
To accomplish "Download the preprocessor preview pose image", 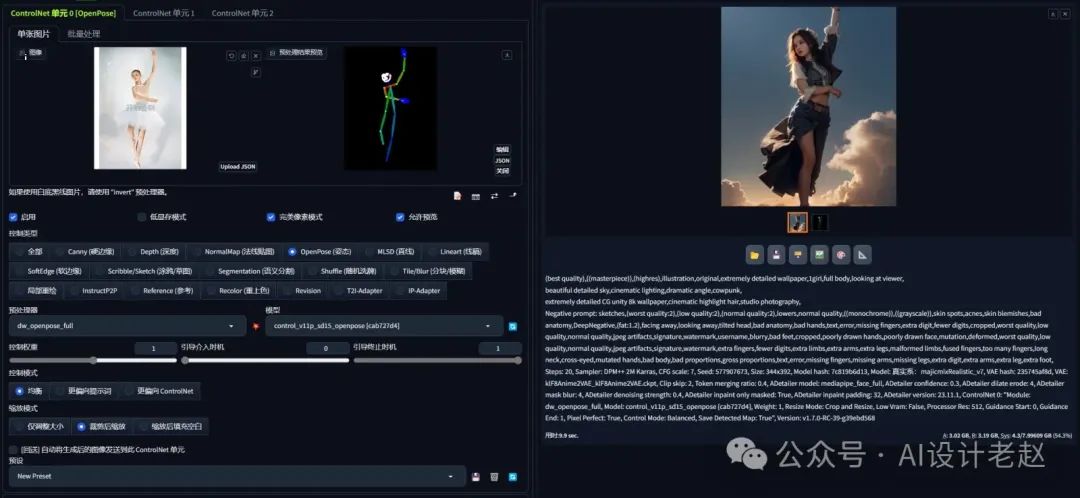I will click(507, 55).
